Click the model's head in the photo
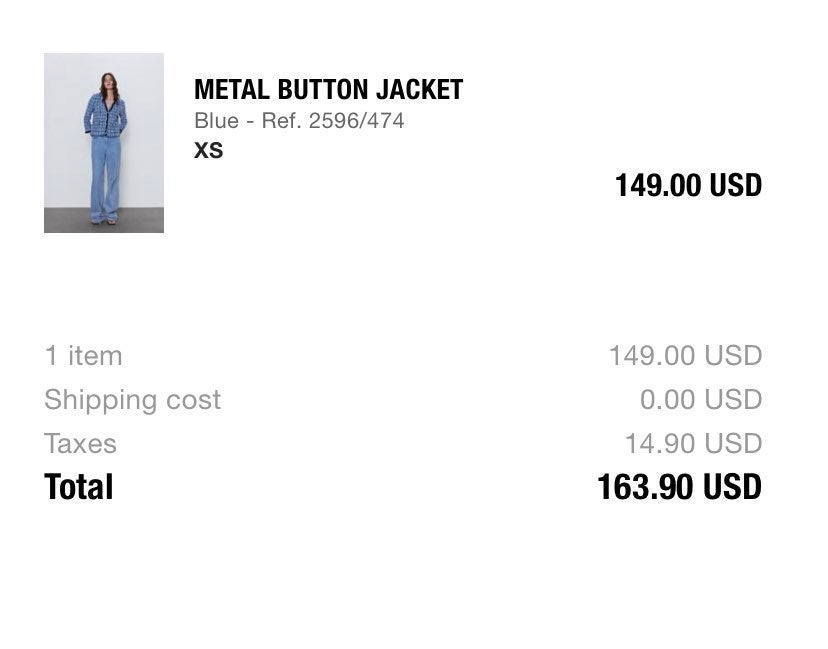This screenshot has height=649, width=828. tap(108, 82)
